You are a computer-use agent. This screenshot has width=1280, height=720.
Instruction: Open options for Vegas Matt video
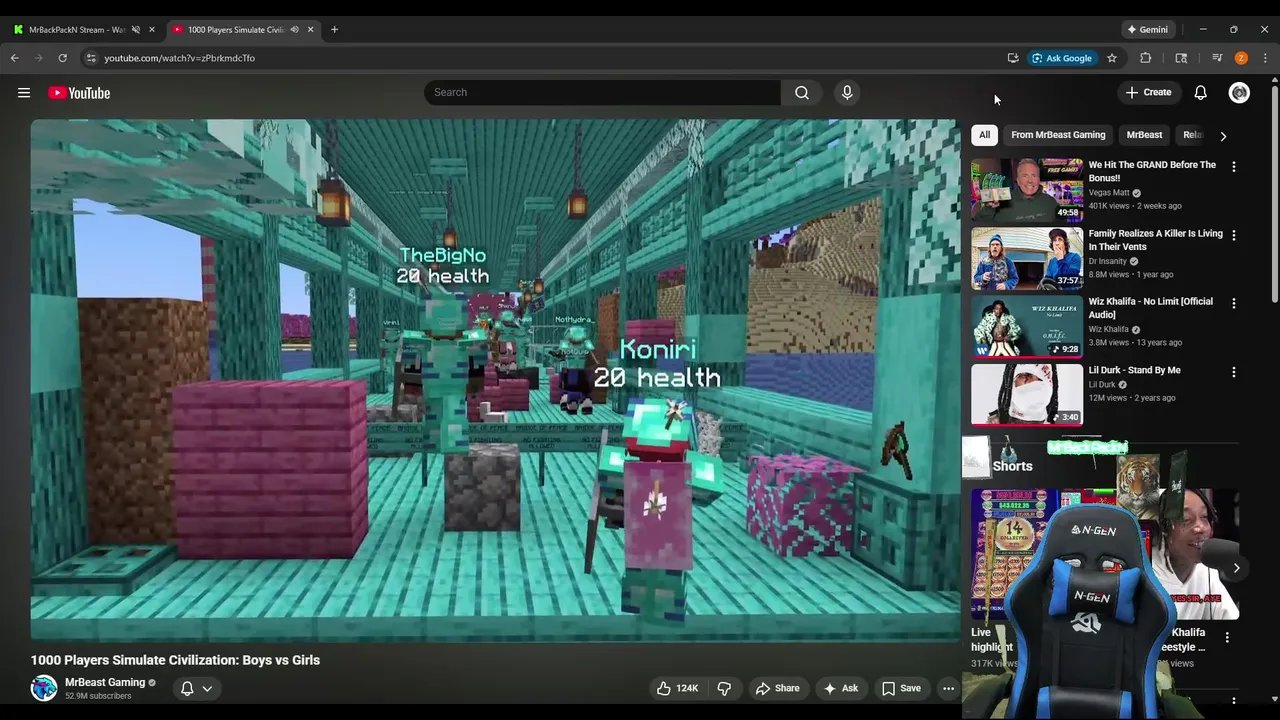tap(1234, 166)
